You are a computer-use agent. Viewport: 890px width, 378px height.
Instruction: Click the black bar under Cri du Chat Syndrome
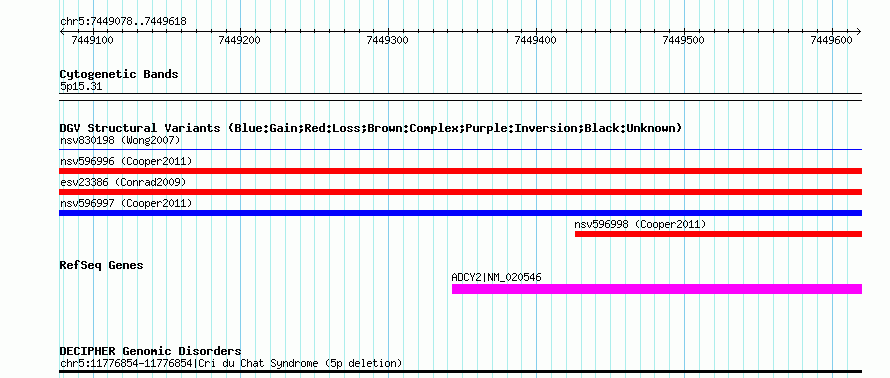[x=460, y=372]
